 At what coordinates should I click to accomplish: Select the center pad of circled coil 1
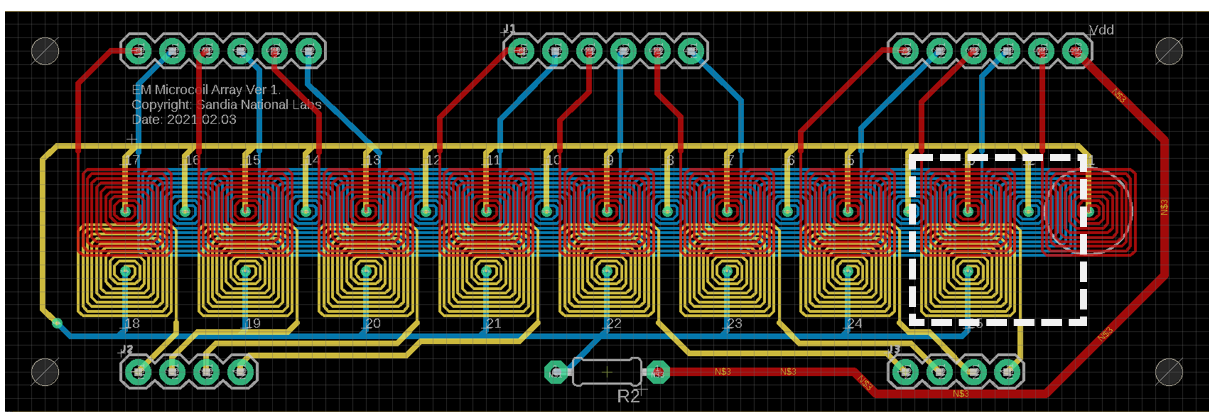(1089, 211)
